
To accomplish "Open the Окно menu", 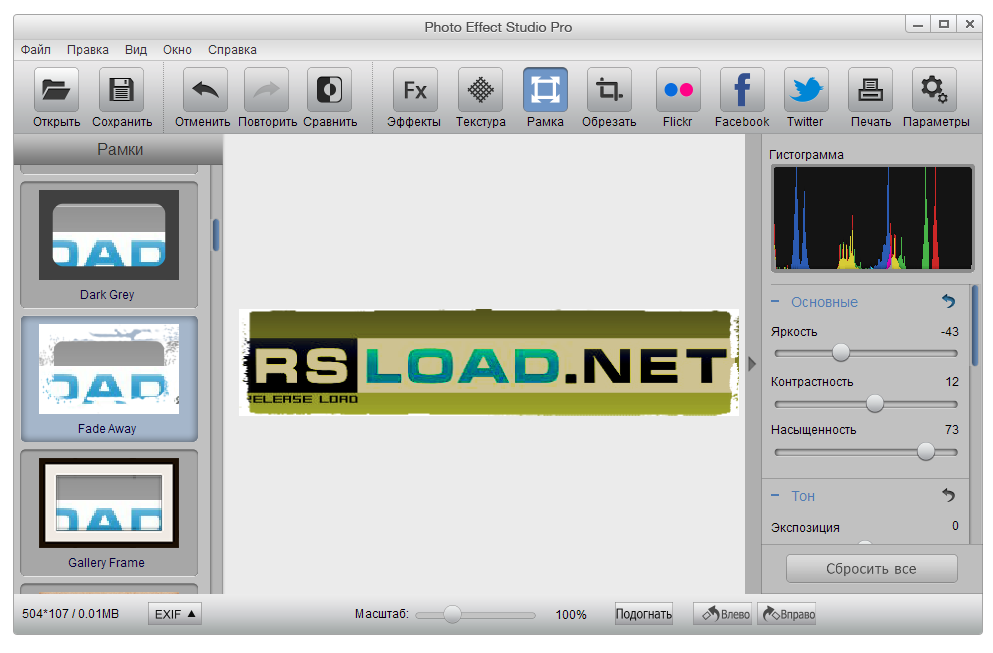I will tap(177, 49).
